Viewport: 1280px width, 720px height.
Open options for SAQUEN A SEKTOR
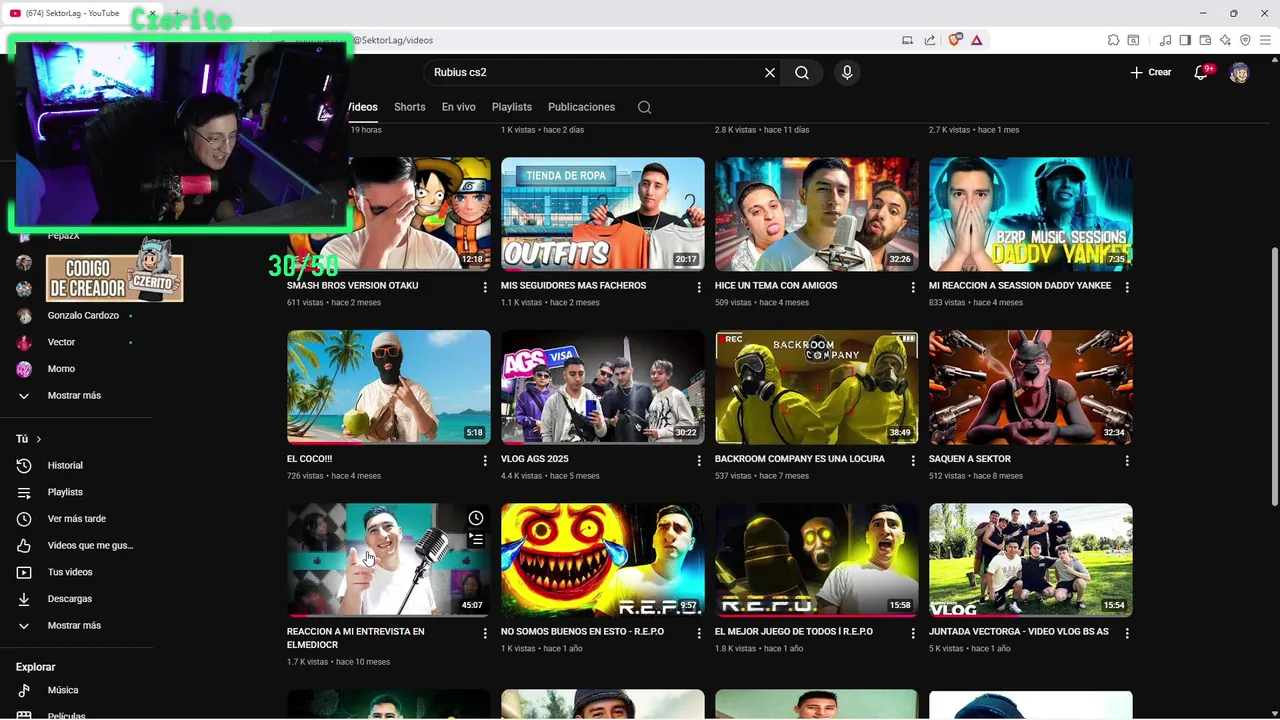tap(1127, 460)
